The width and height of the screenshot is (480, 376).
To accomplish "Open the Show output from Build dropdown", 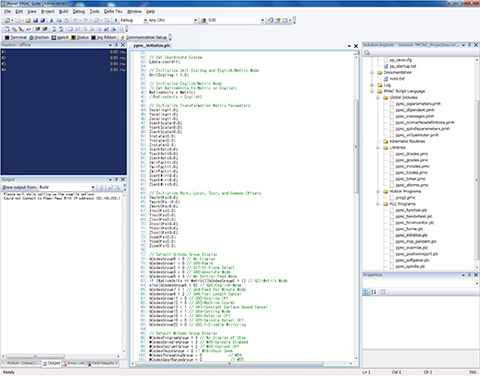I will [x=93, y=187].
